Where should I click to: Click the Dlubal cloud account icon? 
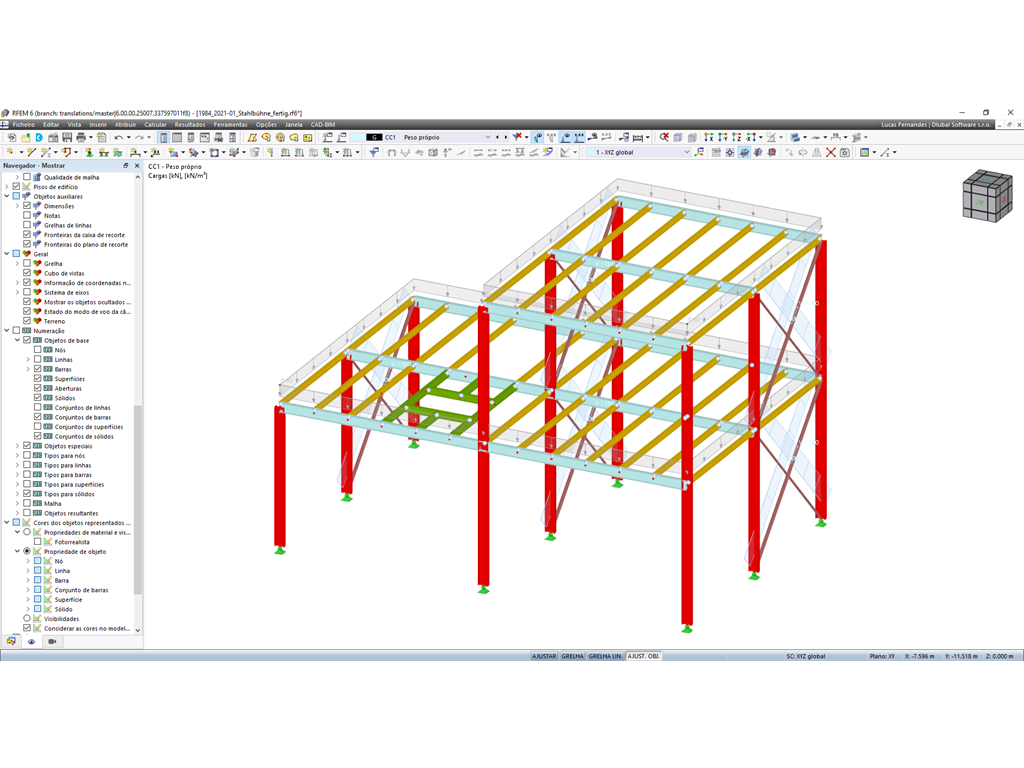pos(39,137)
